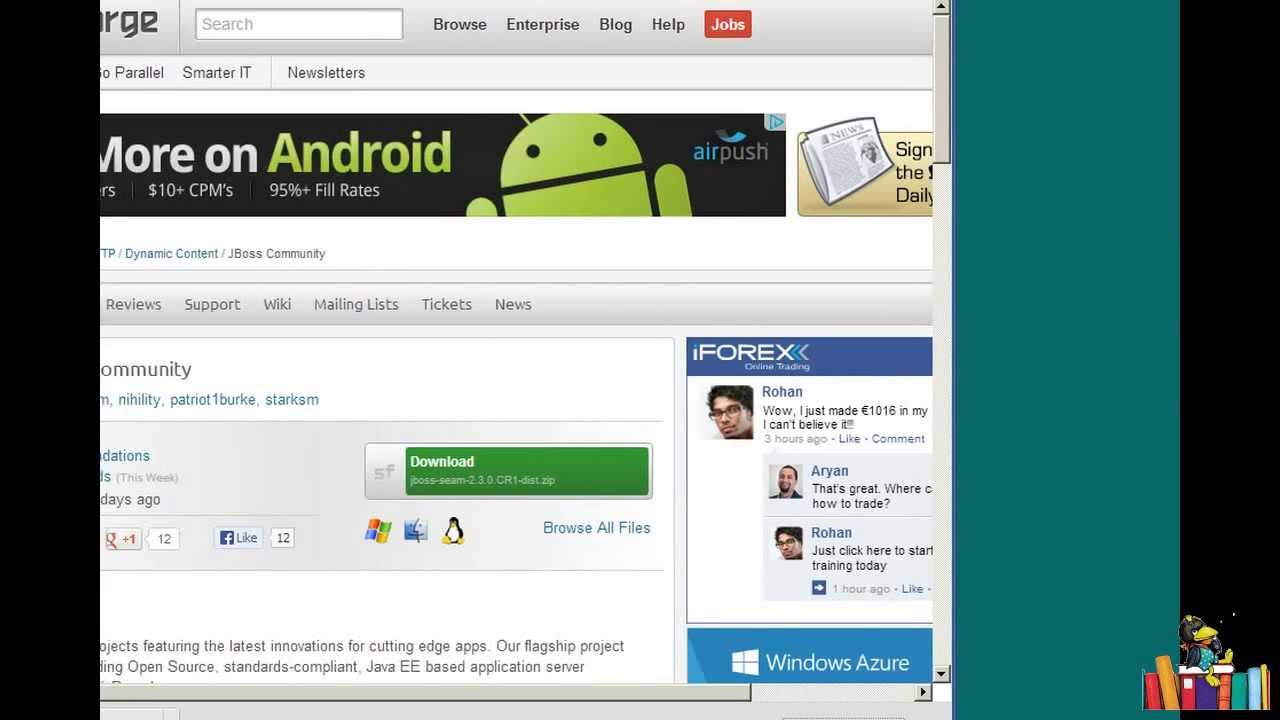Open the Dynamic Content breadcrumb link
Screen dimensions: 1280x720
pos(171,254)
